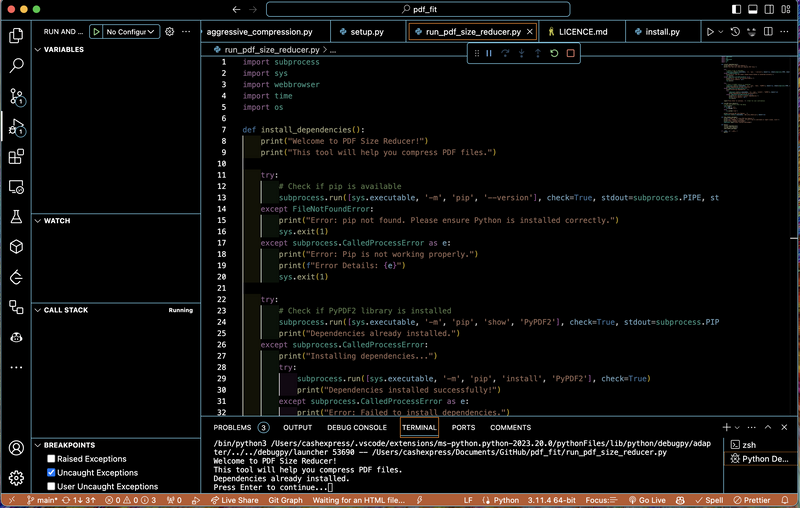The width and height of the screenshot is (800, 508).
Task: Split the editor to the right
Action: click(x=768, y=32)
